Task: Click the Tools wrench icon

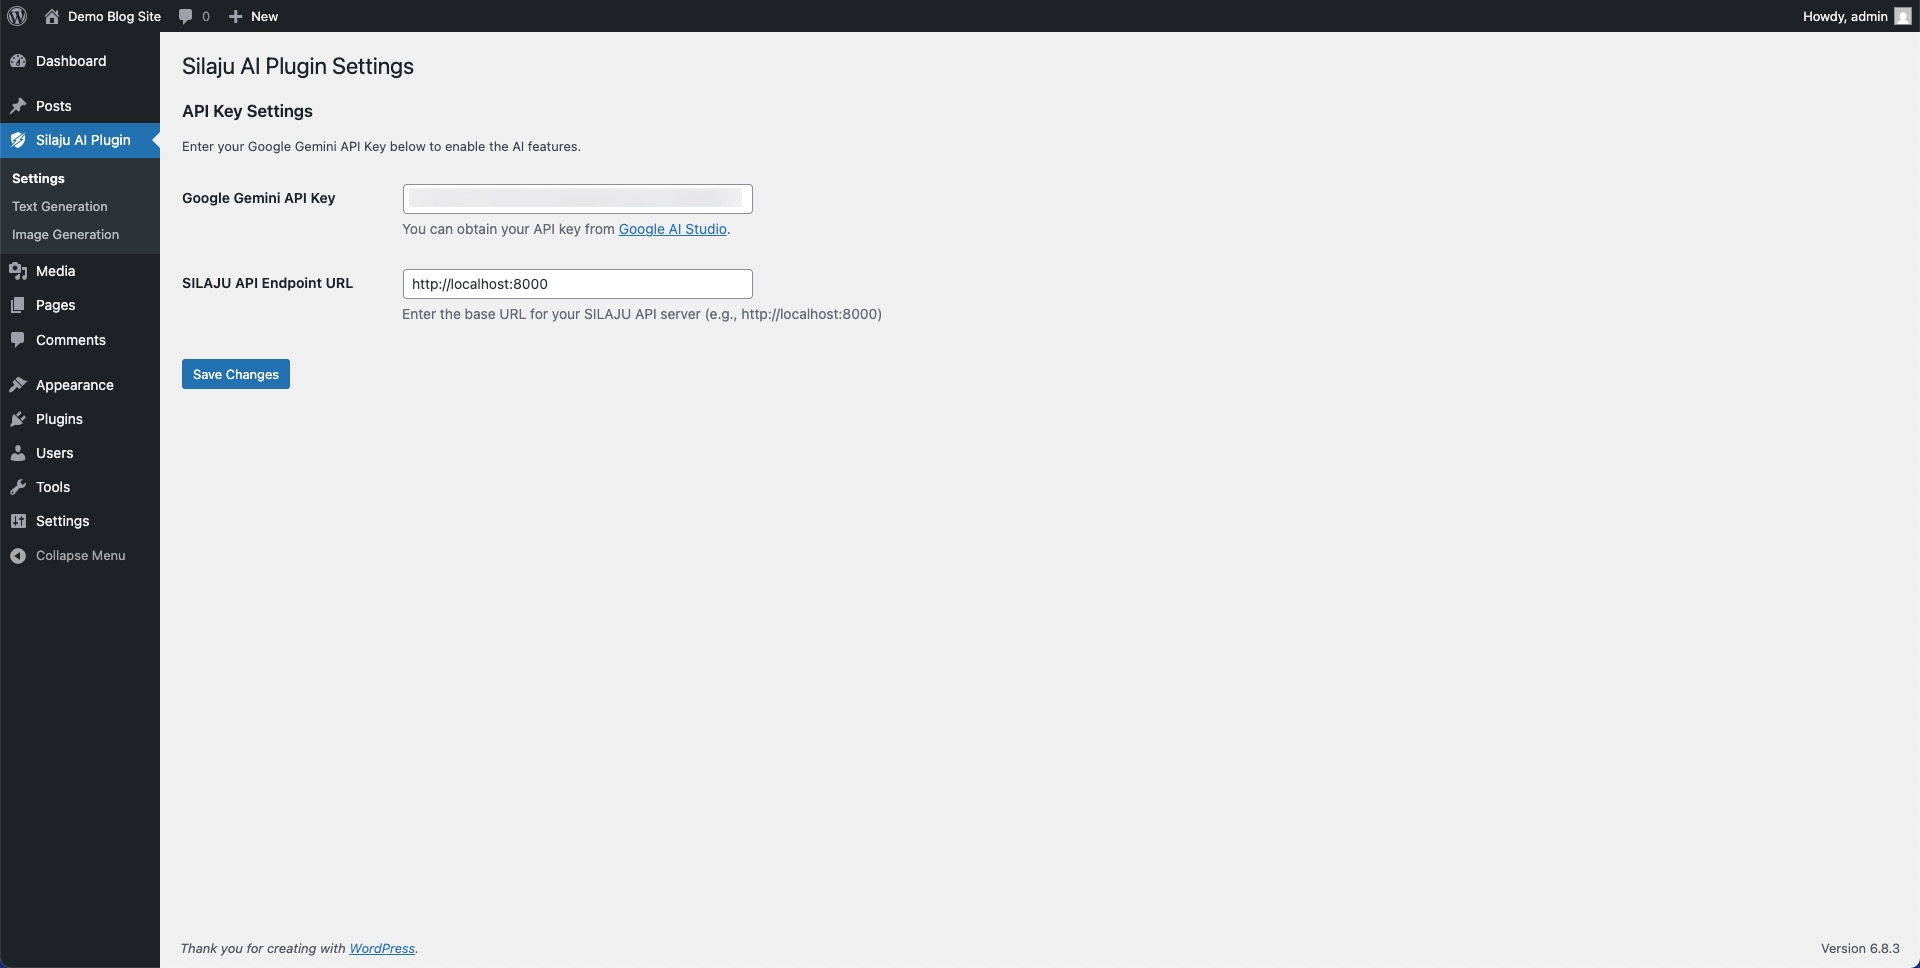Action: [18, 487]
